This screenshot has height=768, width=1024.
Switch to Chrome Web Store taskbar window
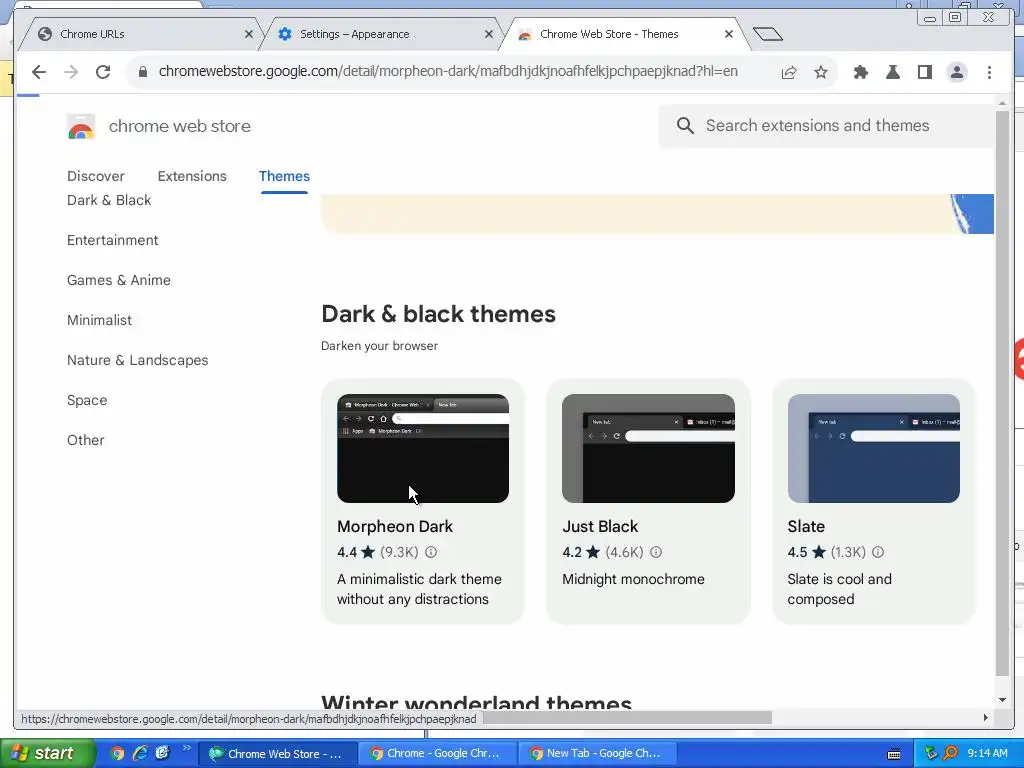tap(278, 754)
